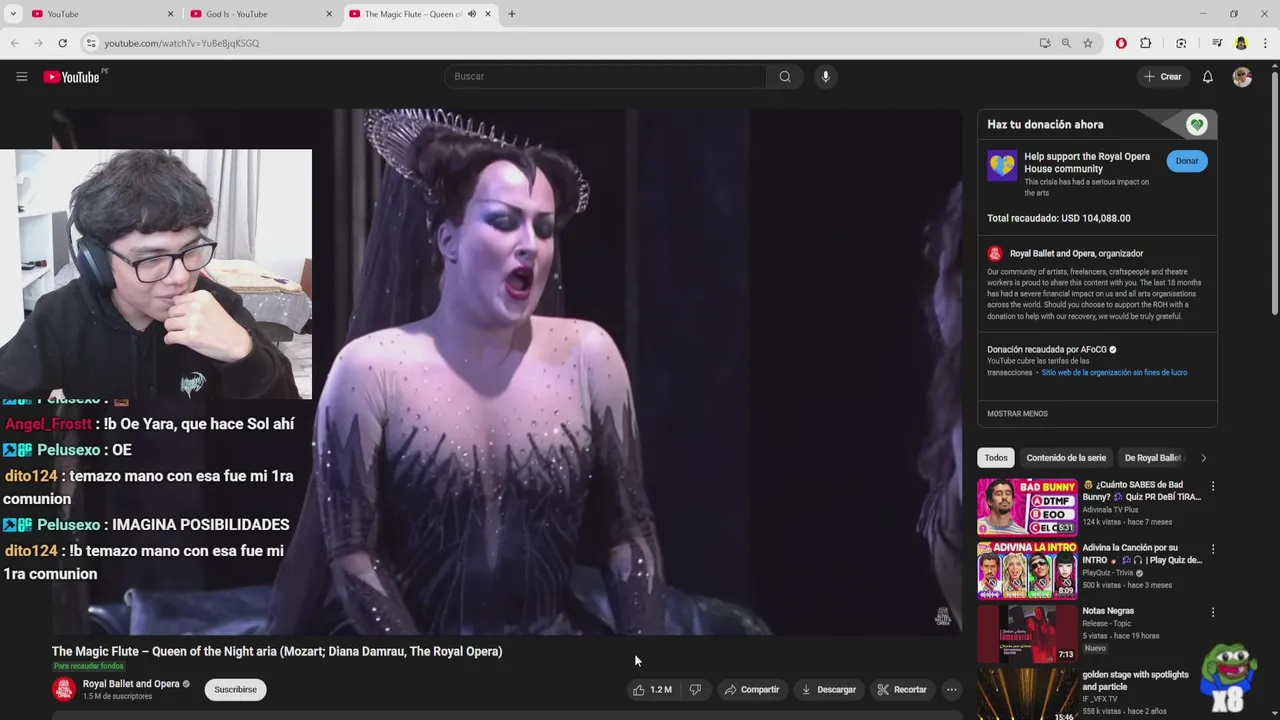Close the Magic Flute tab
Image resolution: width=1280 pixels, height=720 pixels.
click(488, 14)
